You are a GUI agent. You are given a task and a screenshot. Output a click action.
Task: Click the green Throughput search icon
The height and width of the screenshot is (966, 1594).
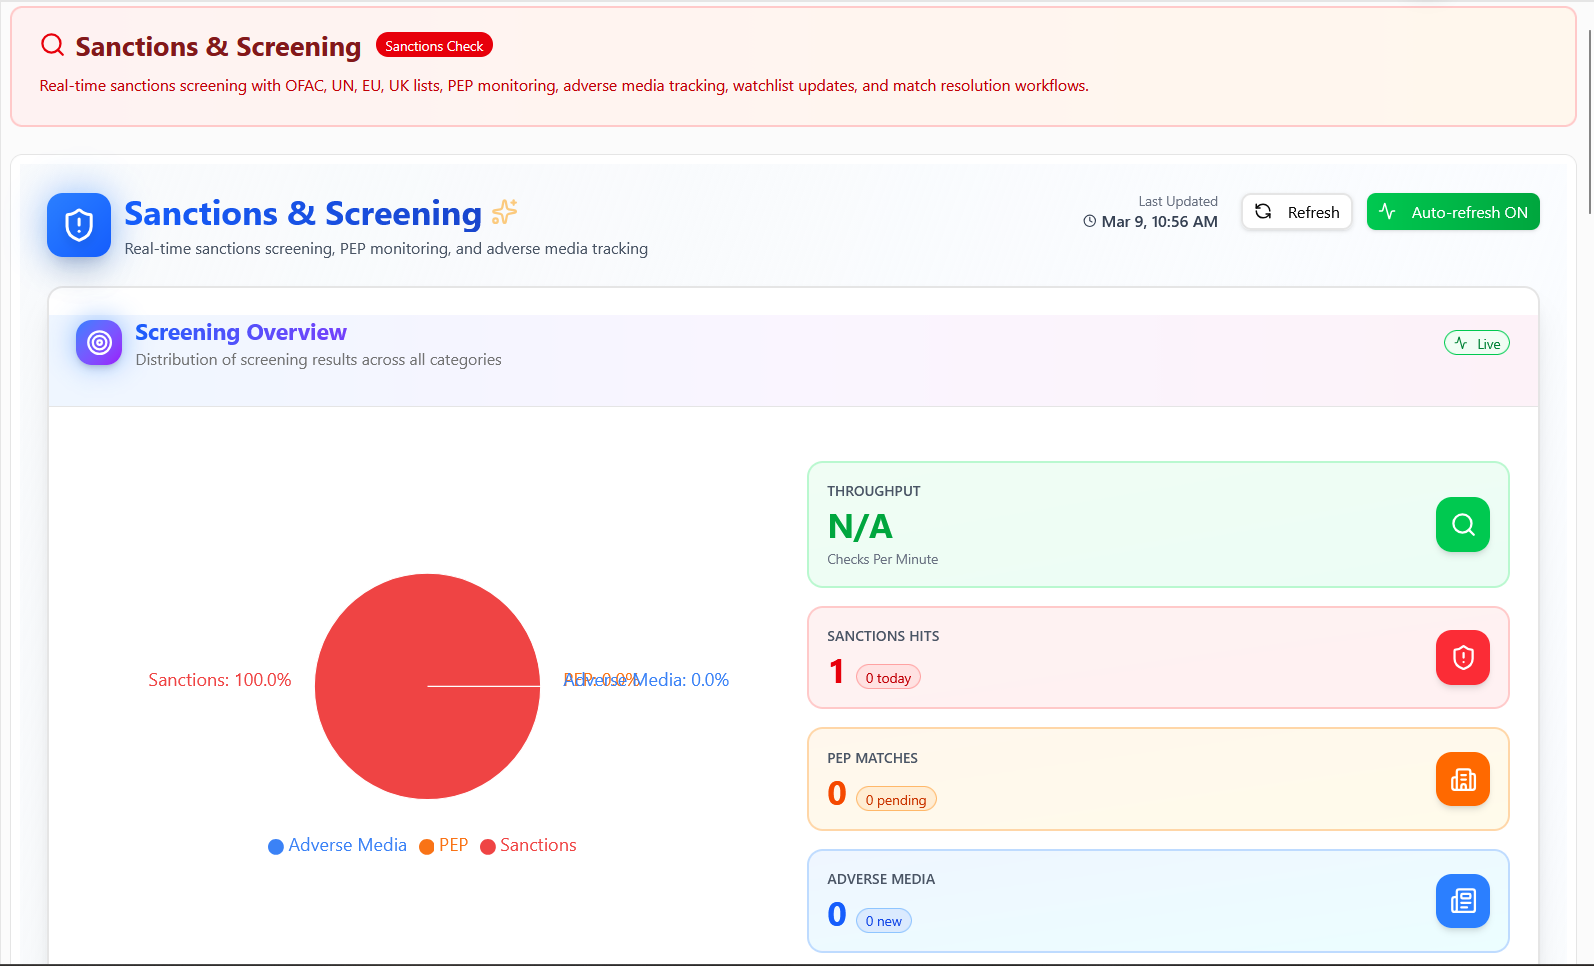tap(1462, 525)
